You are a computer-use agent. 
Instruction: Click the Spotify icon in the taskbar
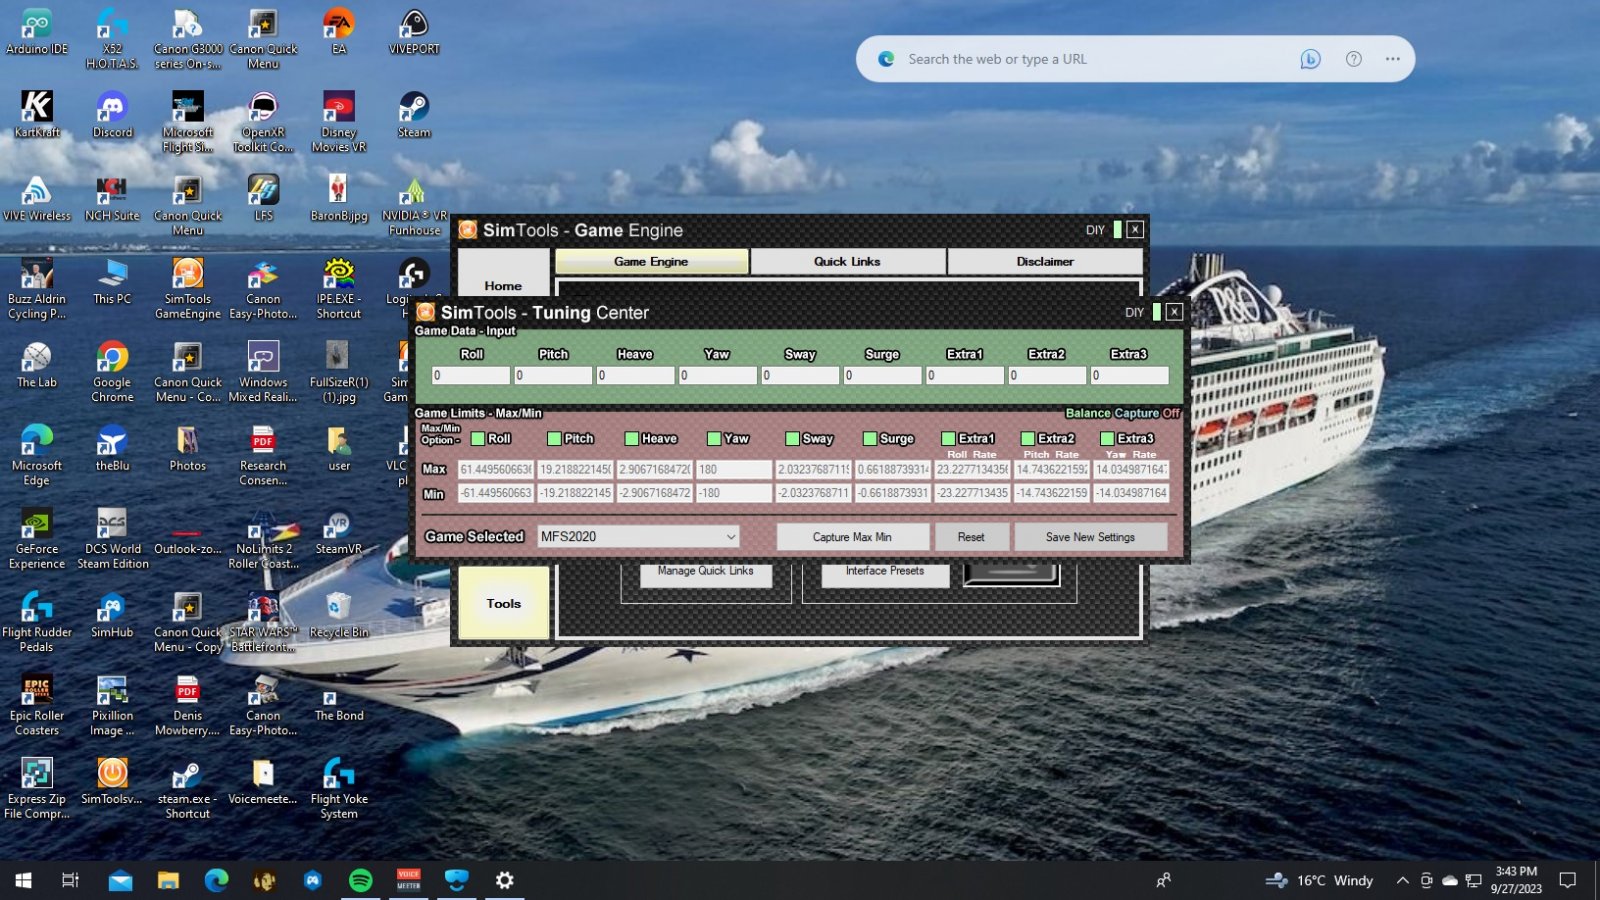pos(360,880)
